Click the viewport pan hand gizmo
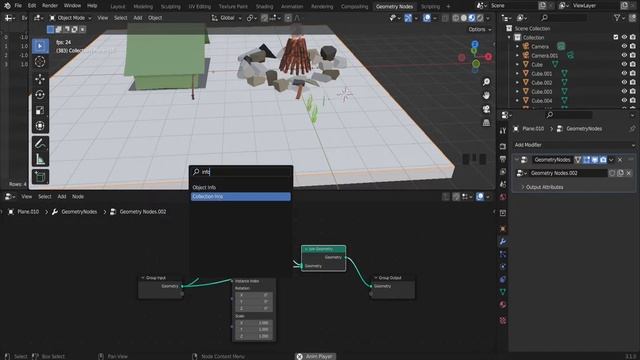 coord(486,96)
